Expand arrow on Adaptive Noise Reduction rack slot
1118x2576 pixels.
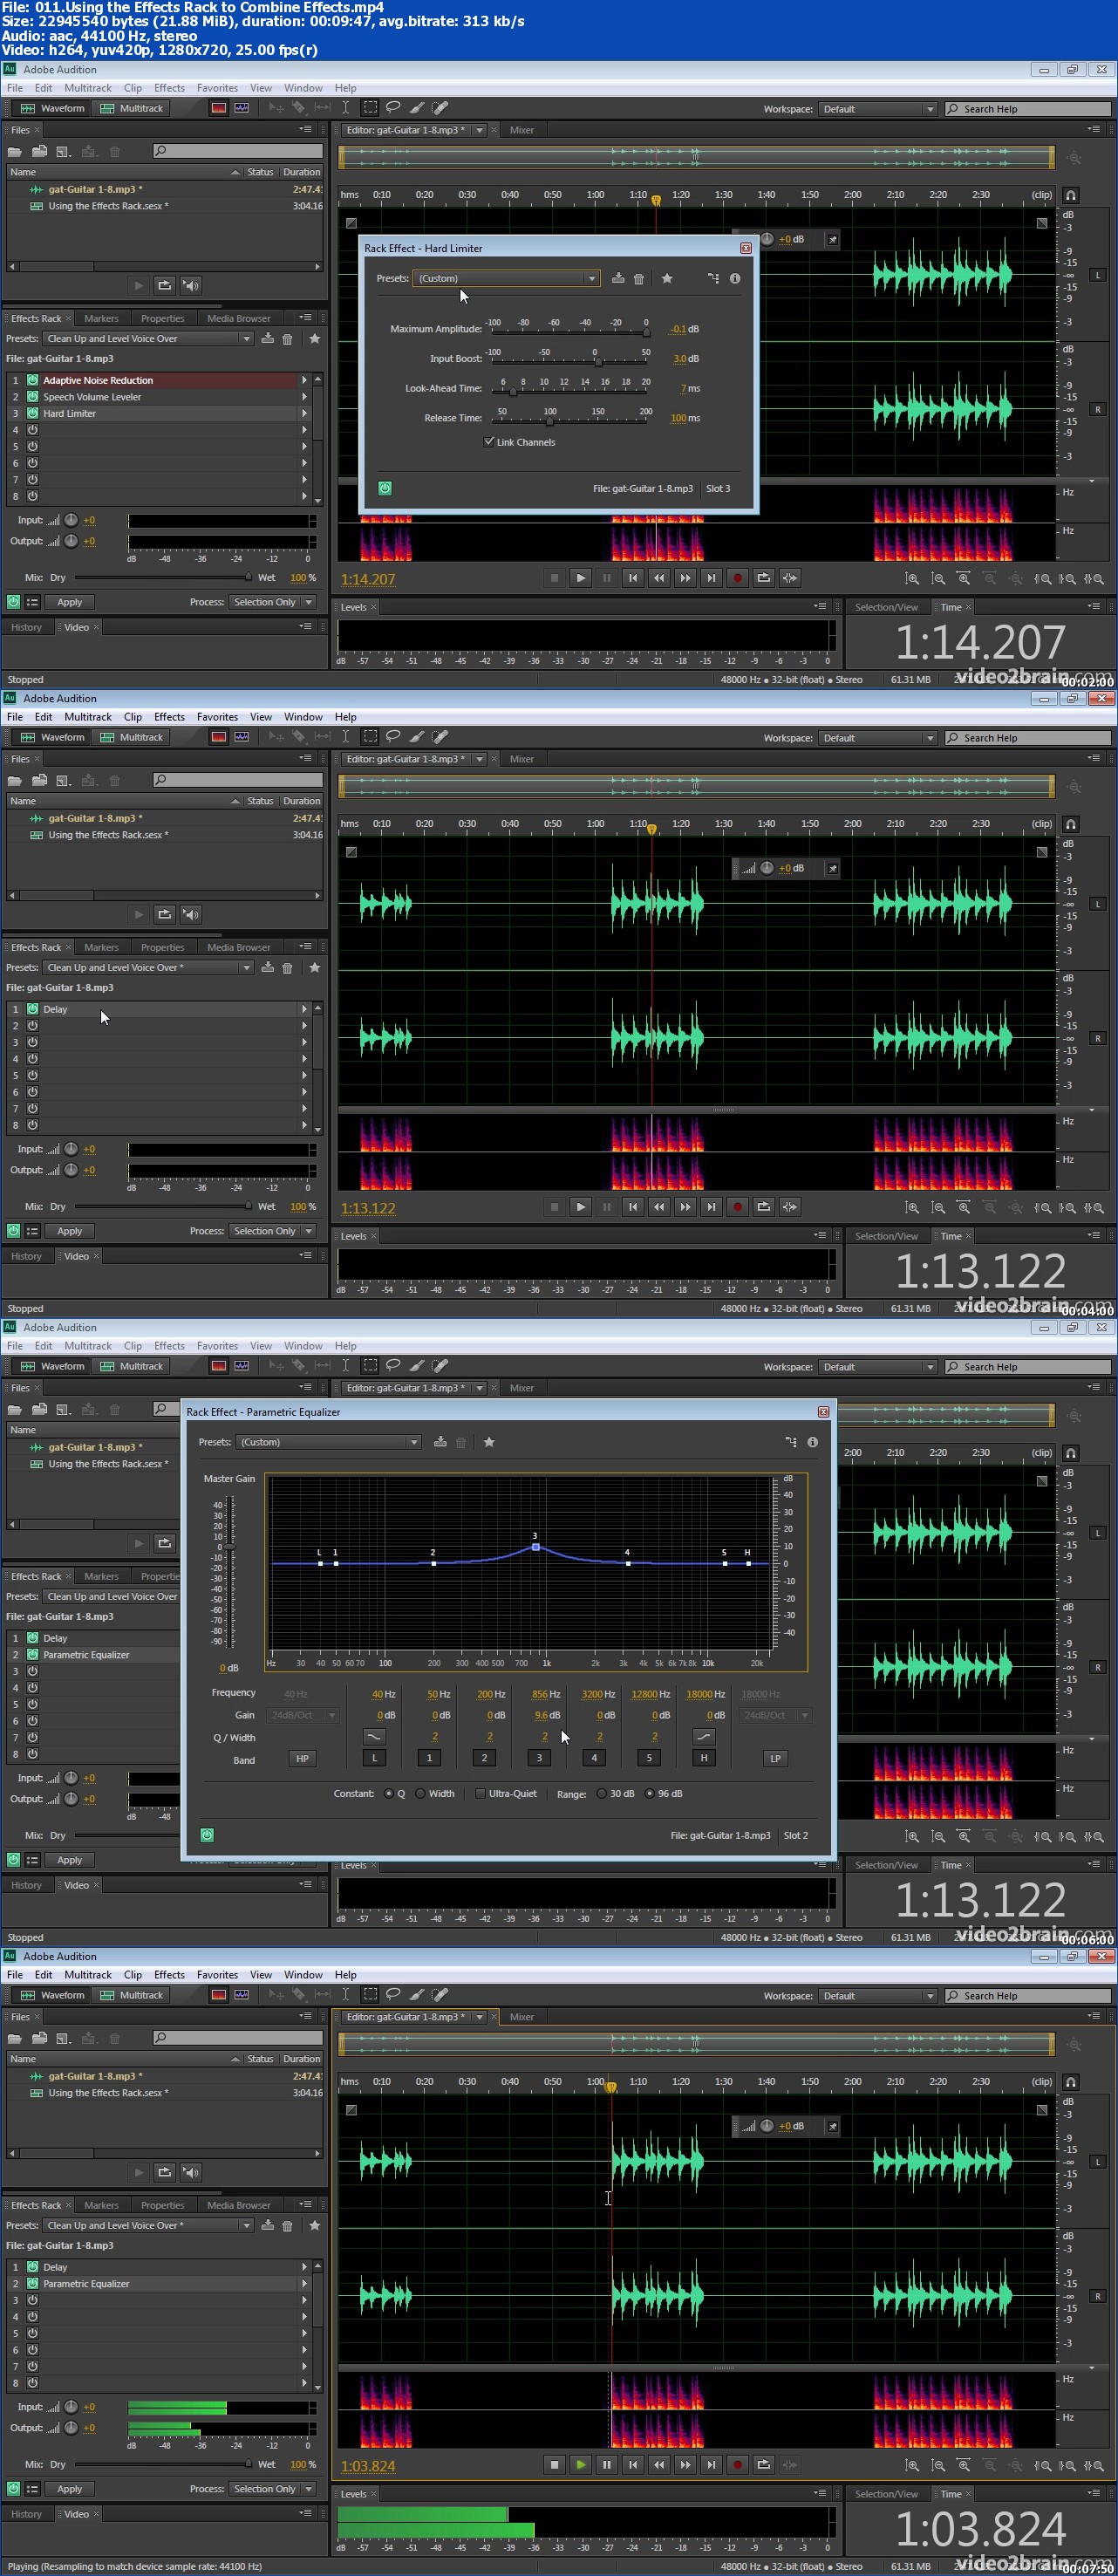(304, 380)
